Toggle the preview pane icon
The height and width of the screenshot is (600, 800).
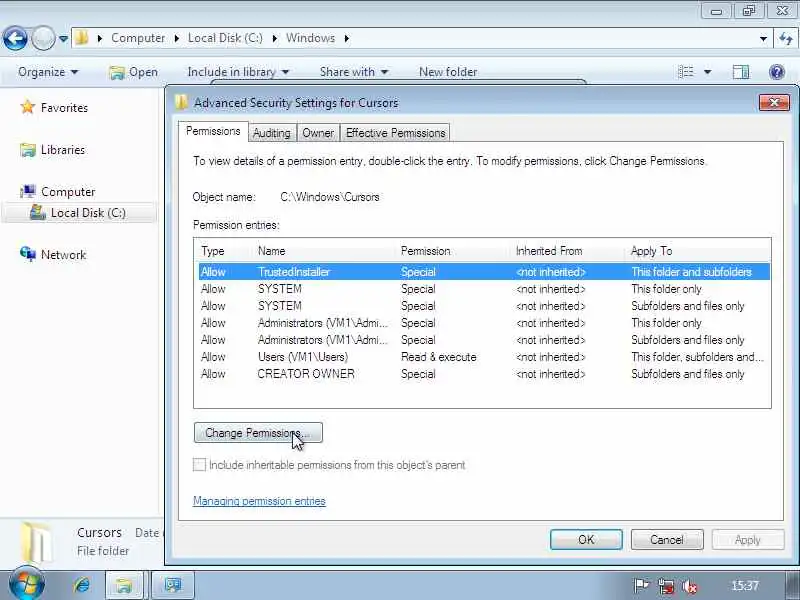coord(740,72)
